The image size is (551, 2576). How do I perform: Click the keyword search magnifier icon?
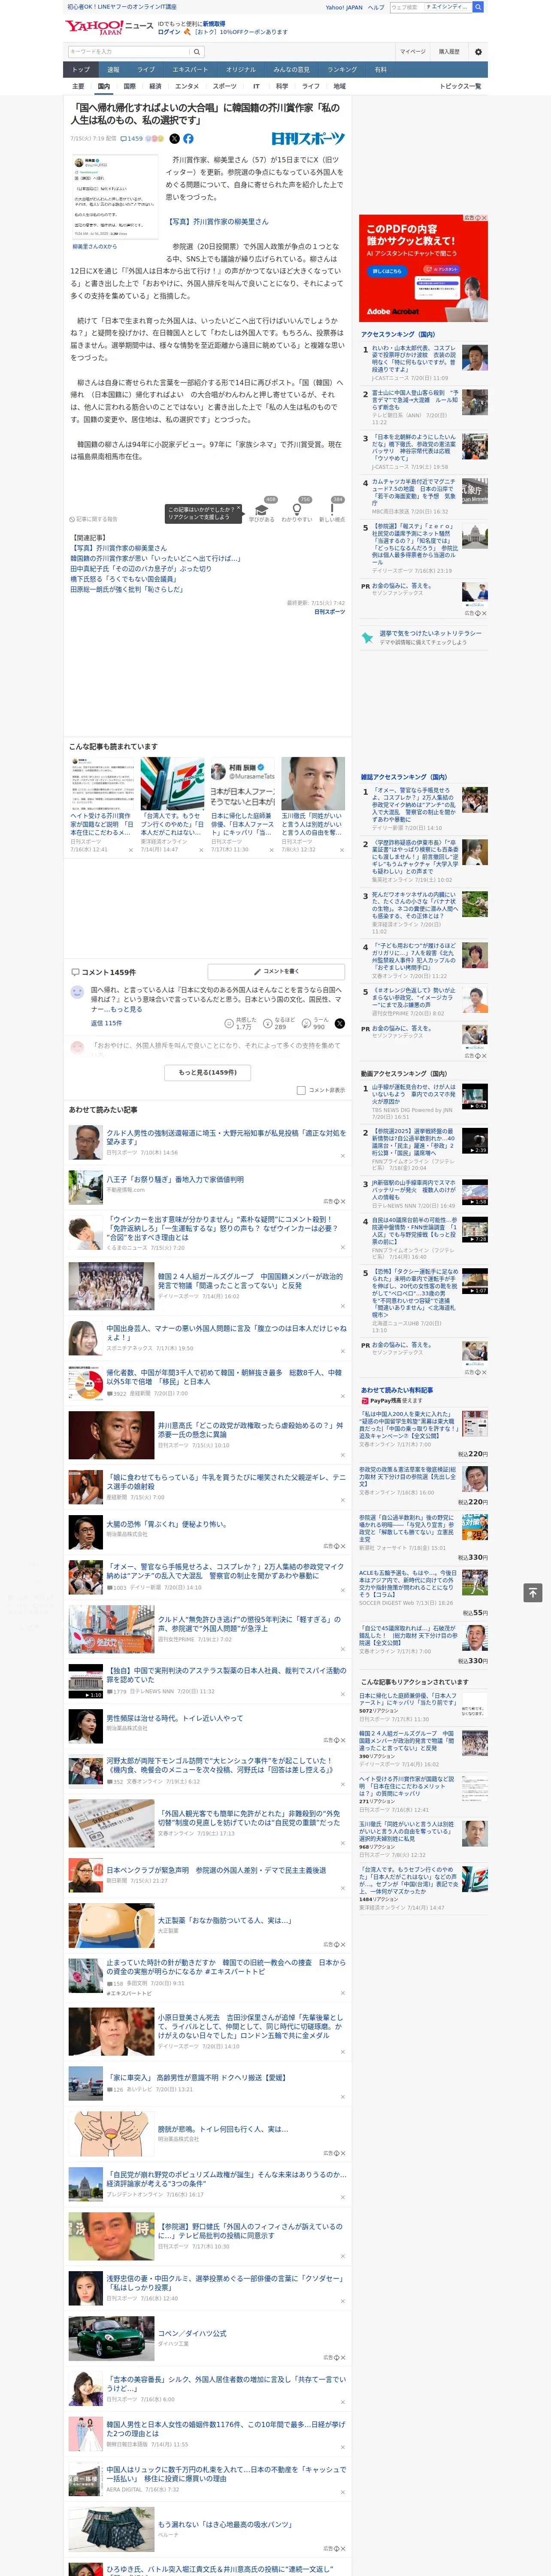click(x=197, y=52)
